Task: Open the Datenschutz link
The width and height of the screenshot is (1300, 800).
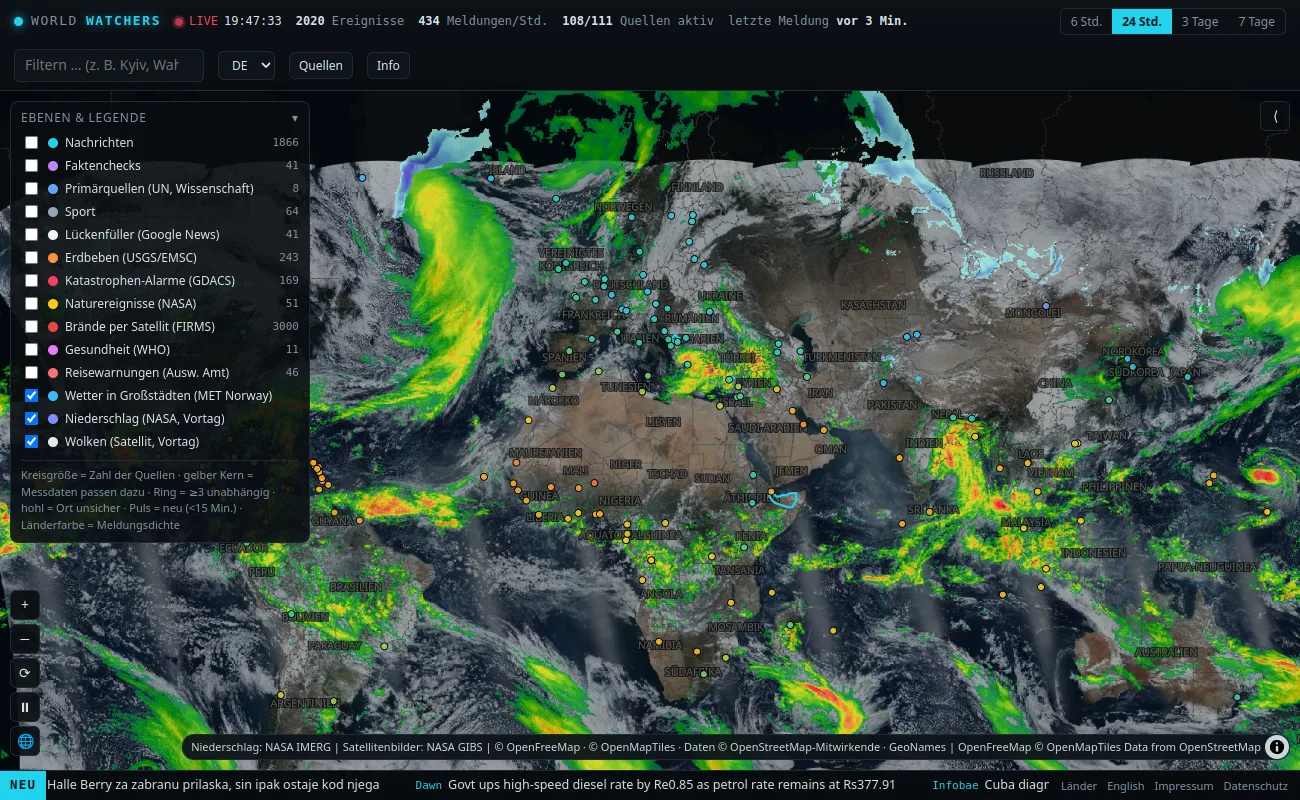Action: tap(1255, 786)
